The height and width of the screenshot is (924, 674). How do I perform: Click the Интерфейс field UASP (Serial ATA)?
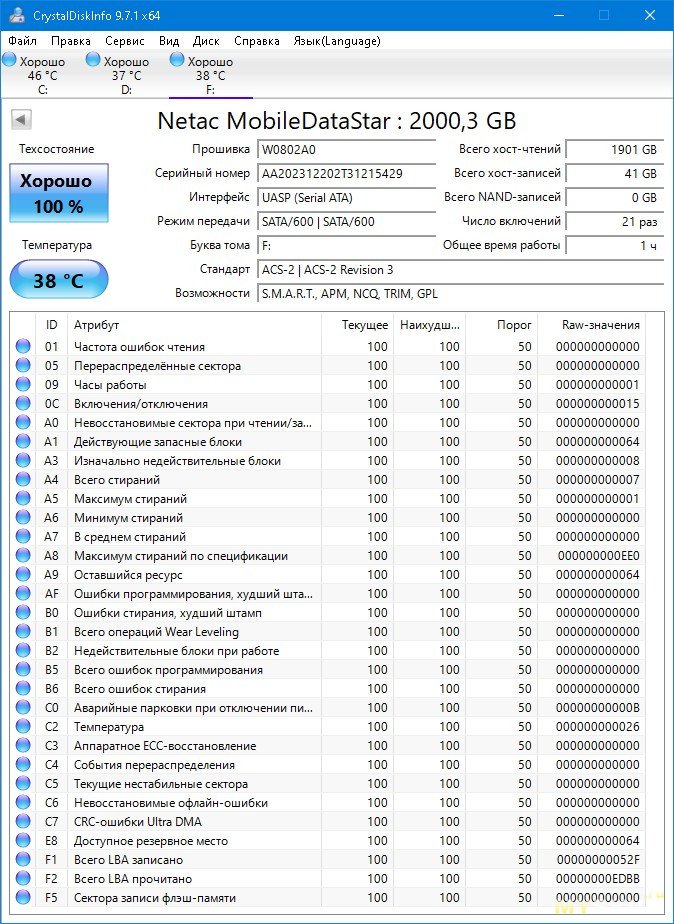[x=346, y=197]
